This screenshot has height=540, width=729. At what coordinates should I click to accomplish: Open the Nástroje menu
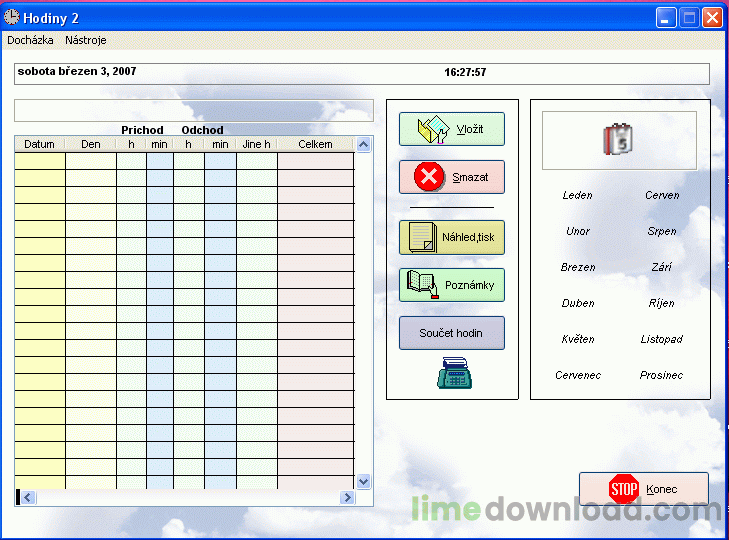point(86,40)
